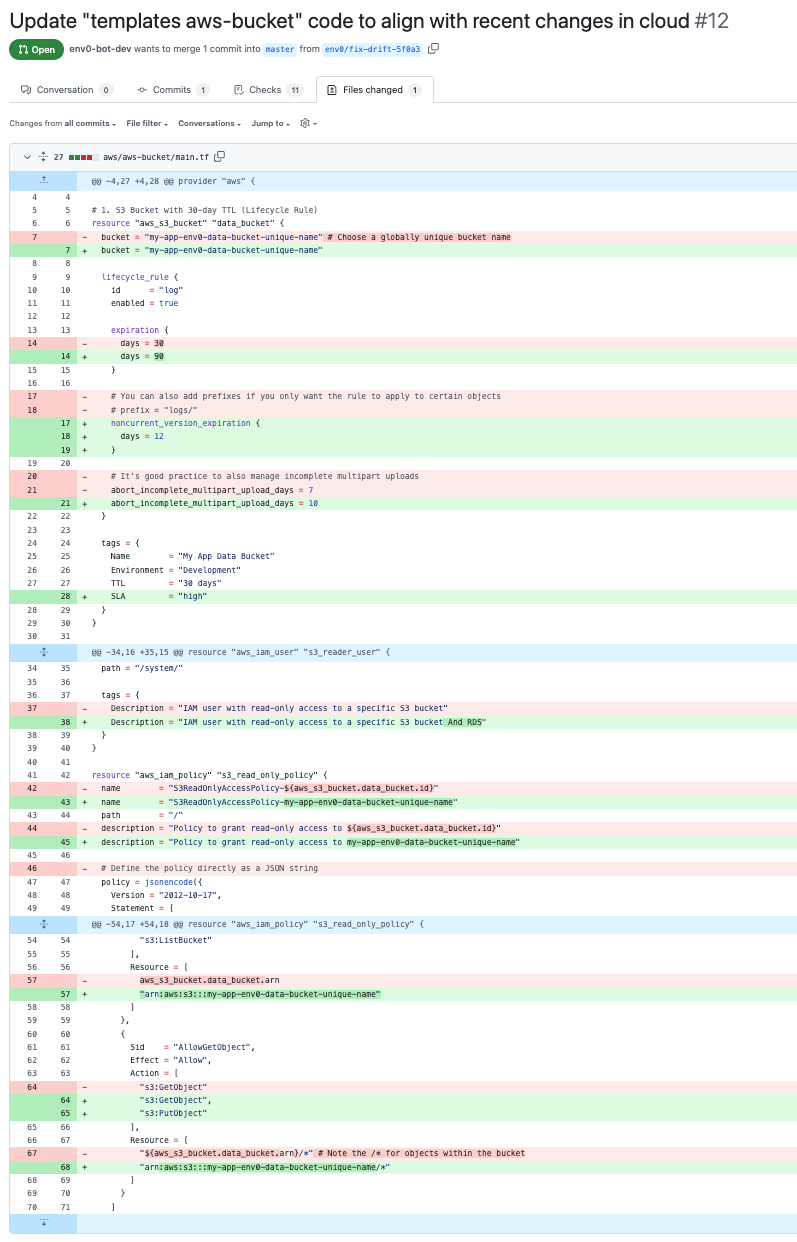
Task: Open the env0-bot-dev author profile link
Action: (98, 49)
